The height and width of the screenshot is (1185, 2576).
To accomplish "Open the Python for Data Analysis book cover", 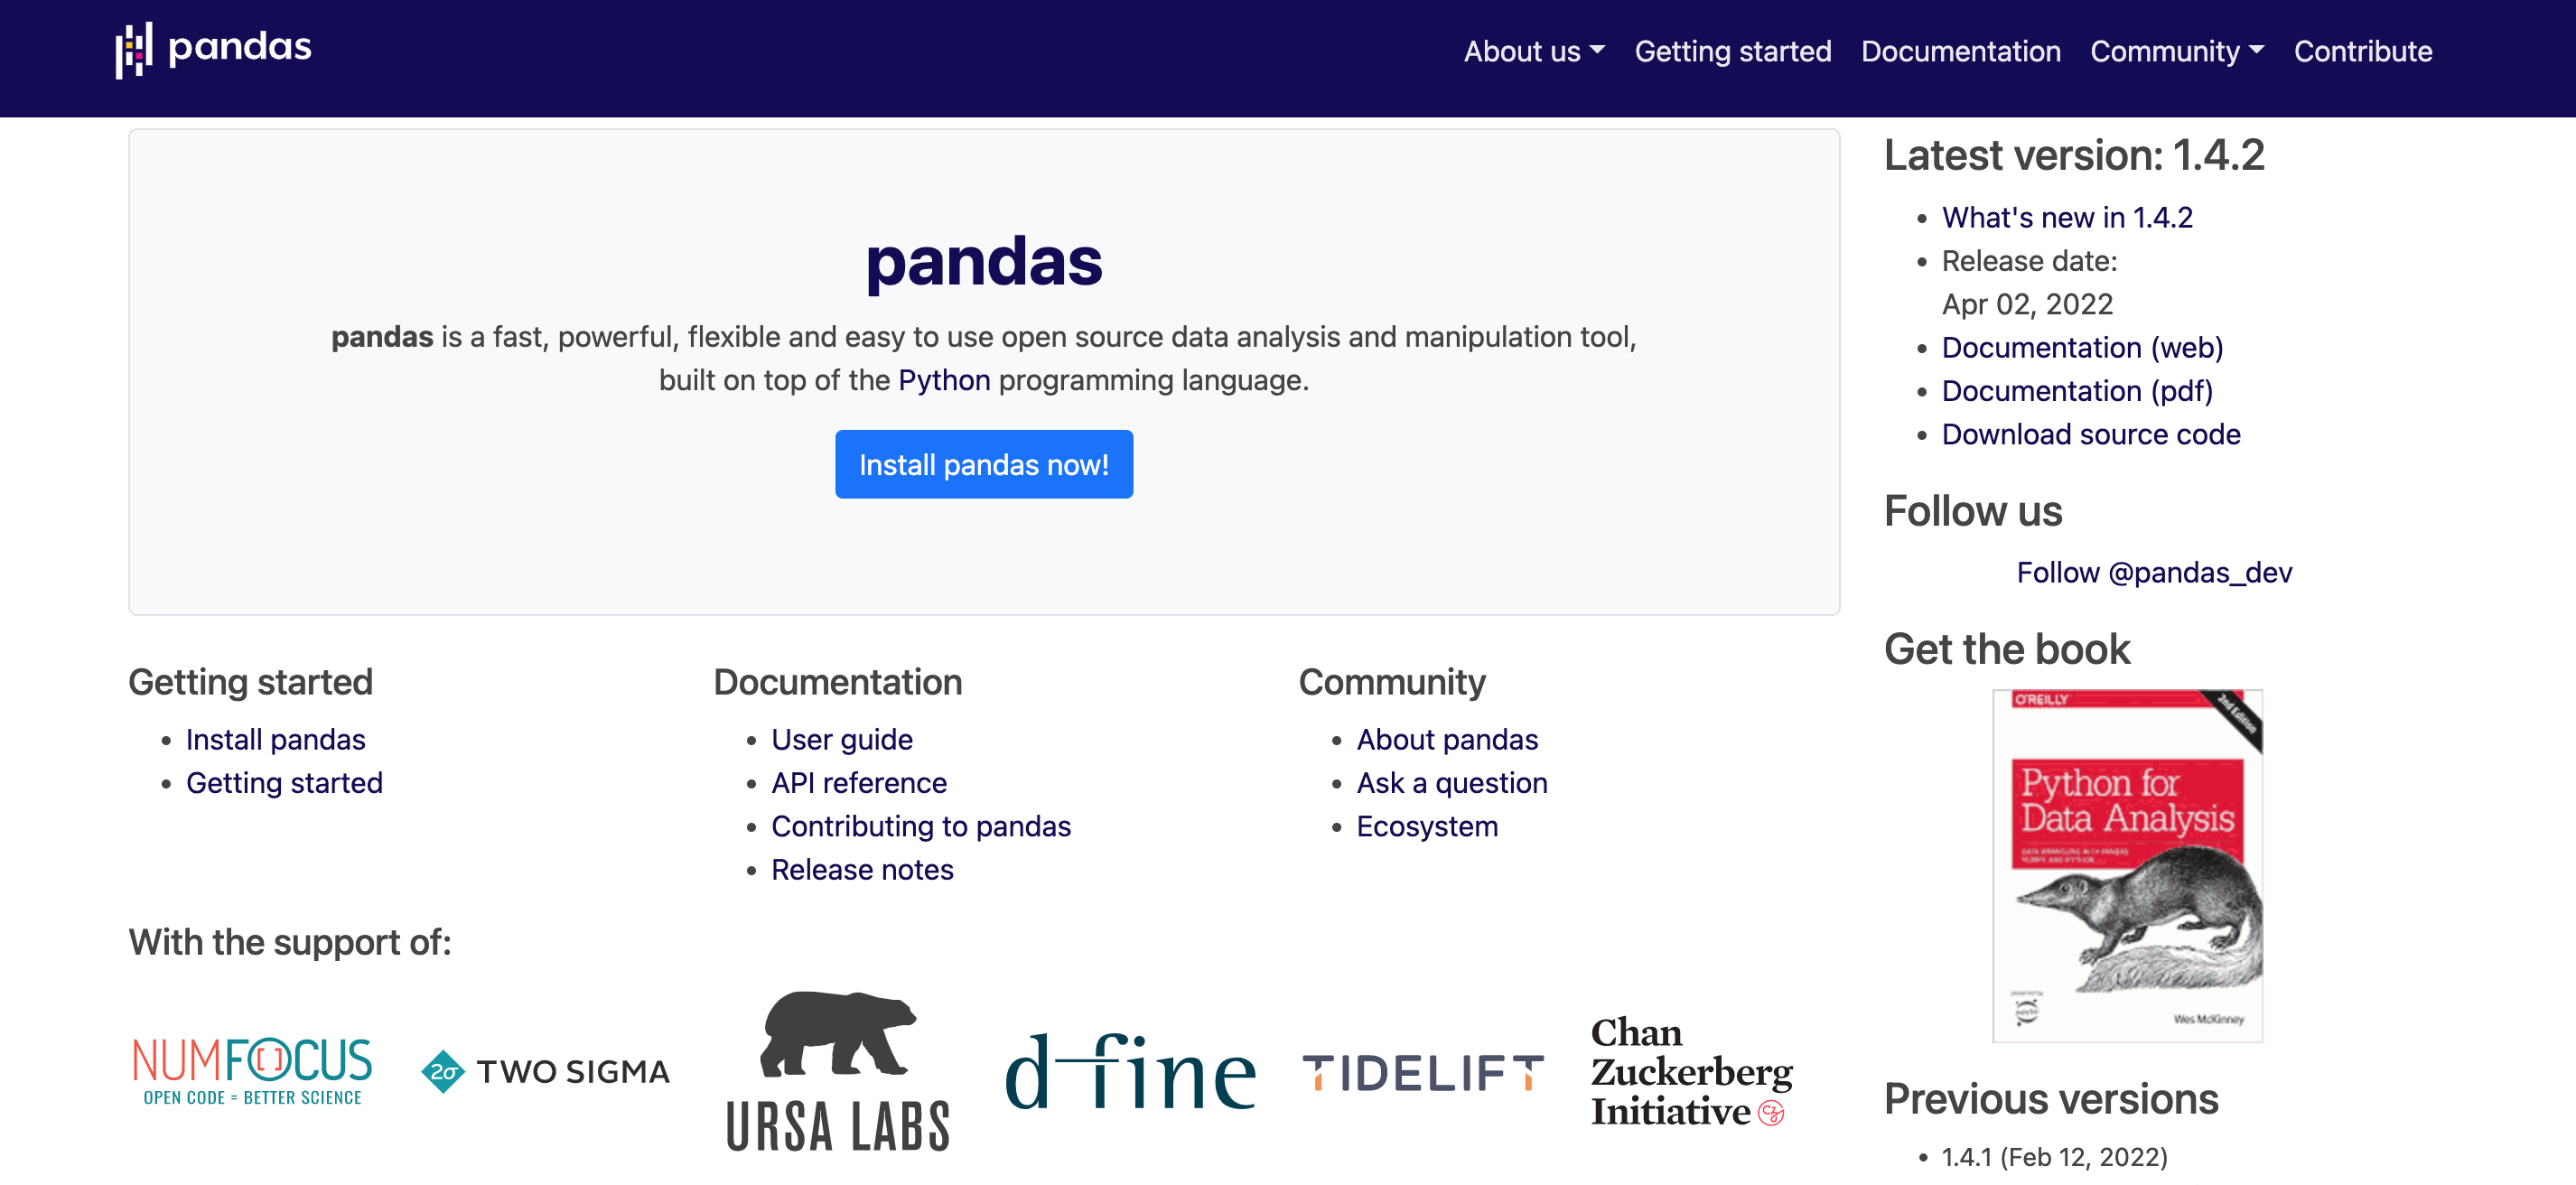I will (x=2127, y=865).
